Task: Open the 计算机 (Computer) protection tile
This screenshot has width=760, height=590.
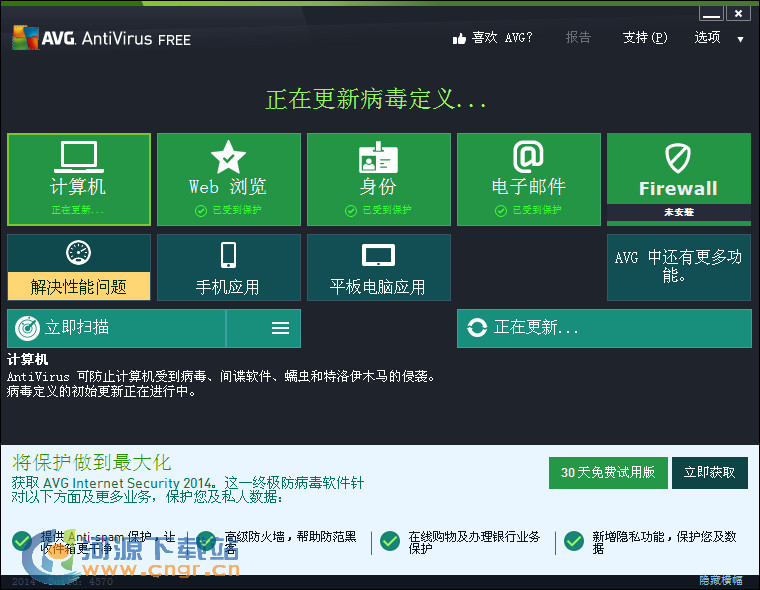Action: [x=79, y=179]
